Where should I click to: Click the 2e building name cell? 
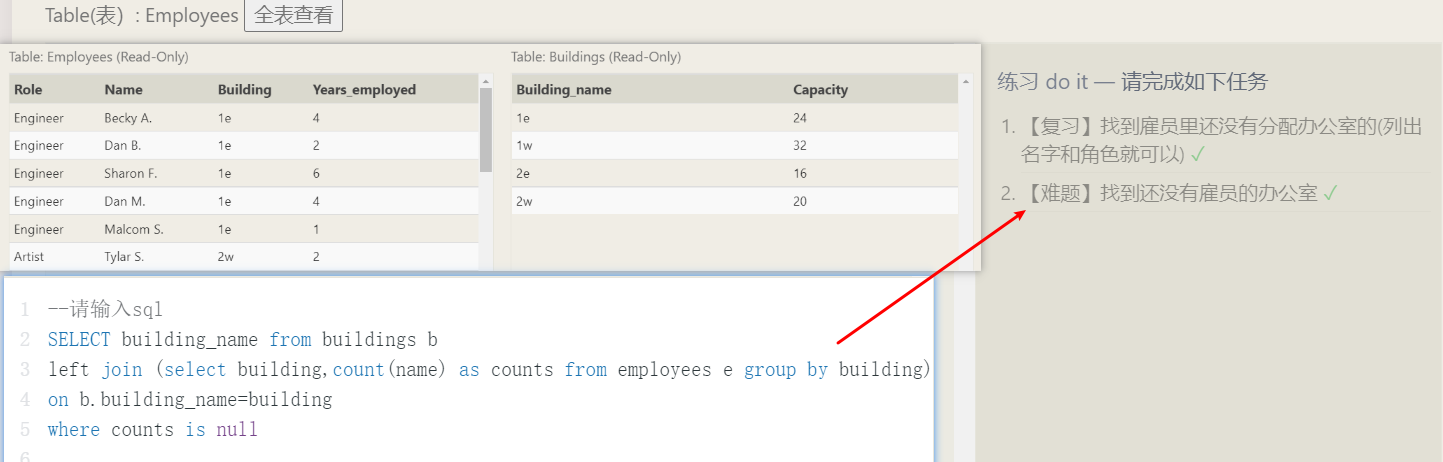pos(523,174)
